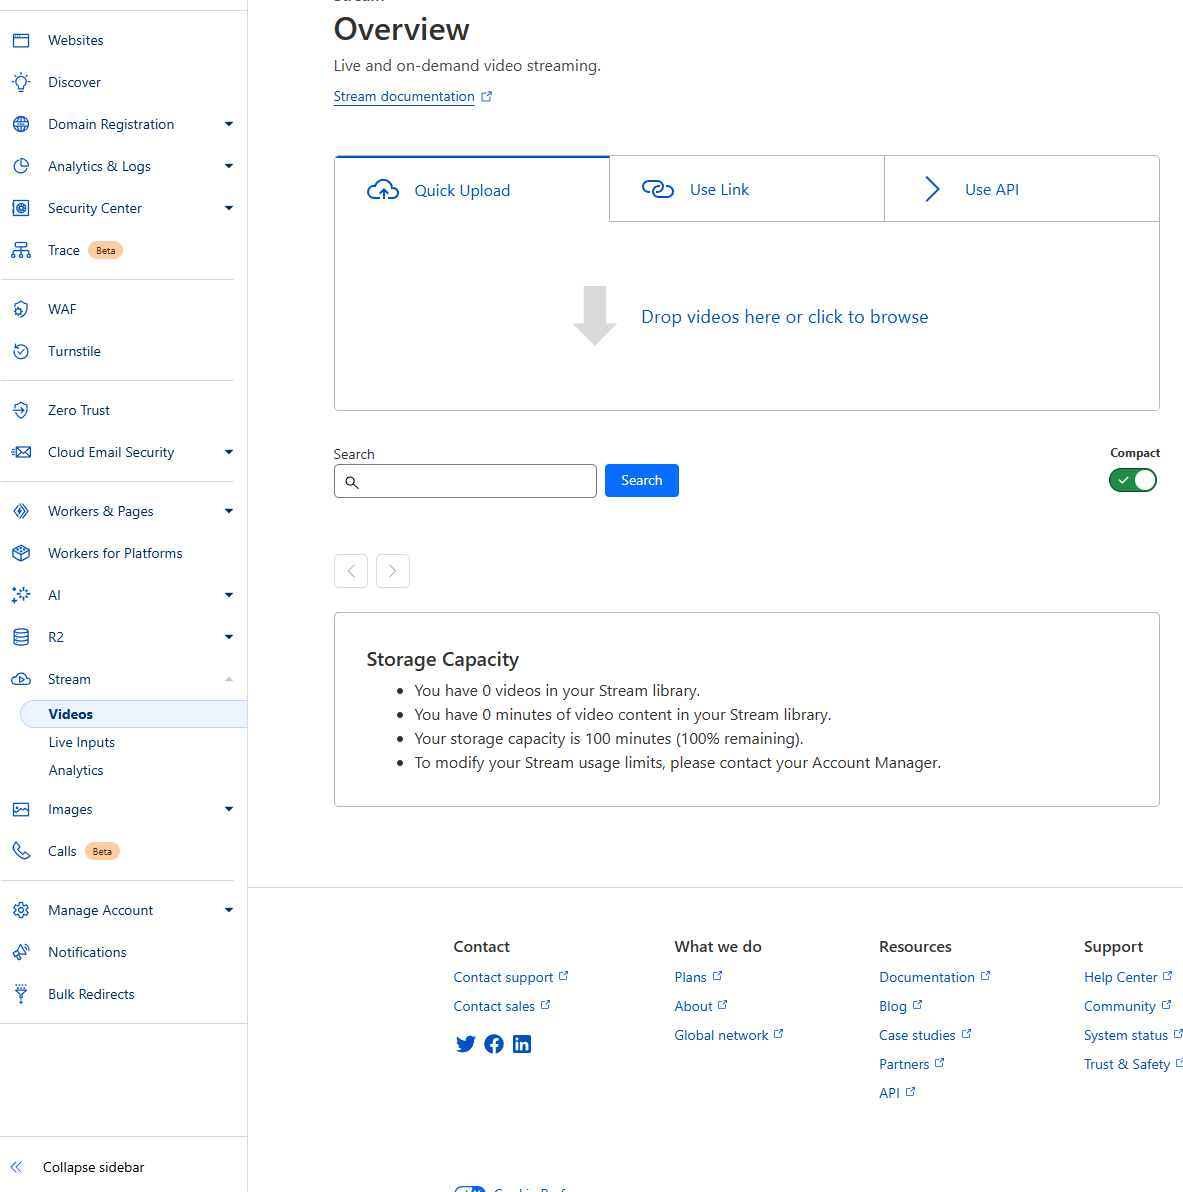Click the Trace network icon

[21, 250]
